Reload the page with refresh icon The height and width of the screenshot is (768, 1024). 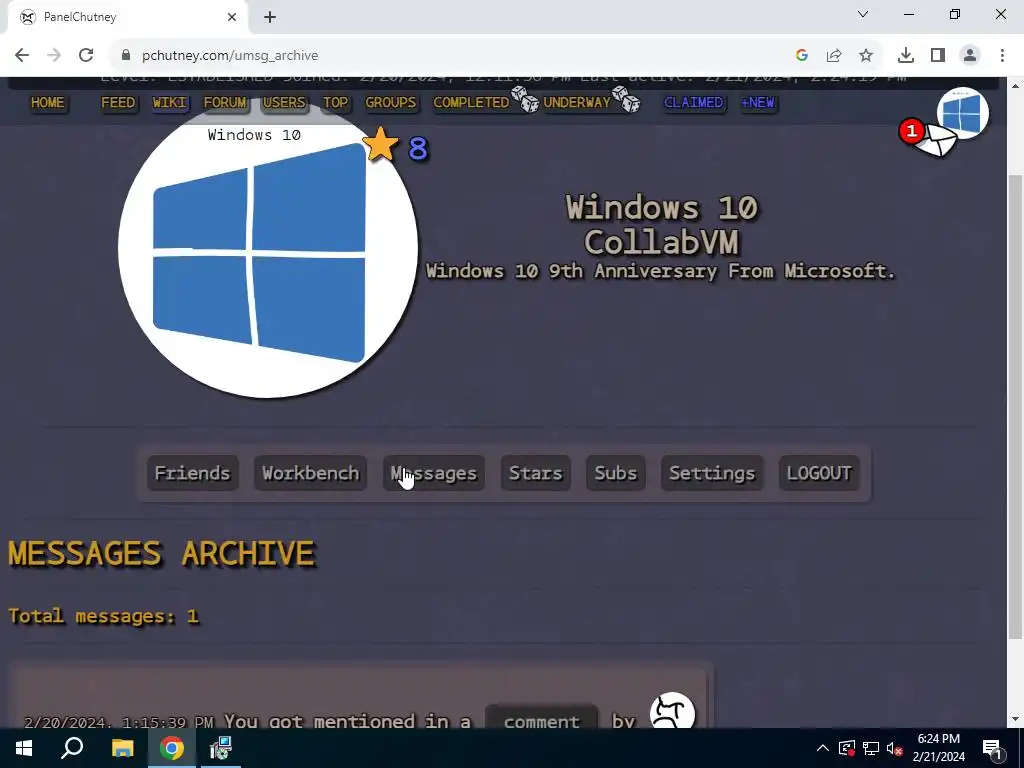point(86,56)
